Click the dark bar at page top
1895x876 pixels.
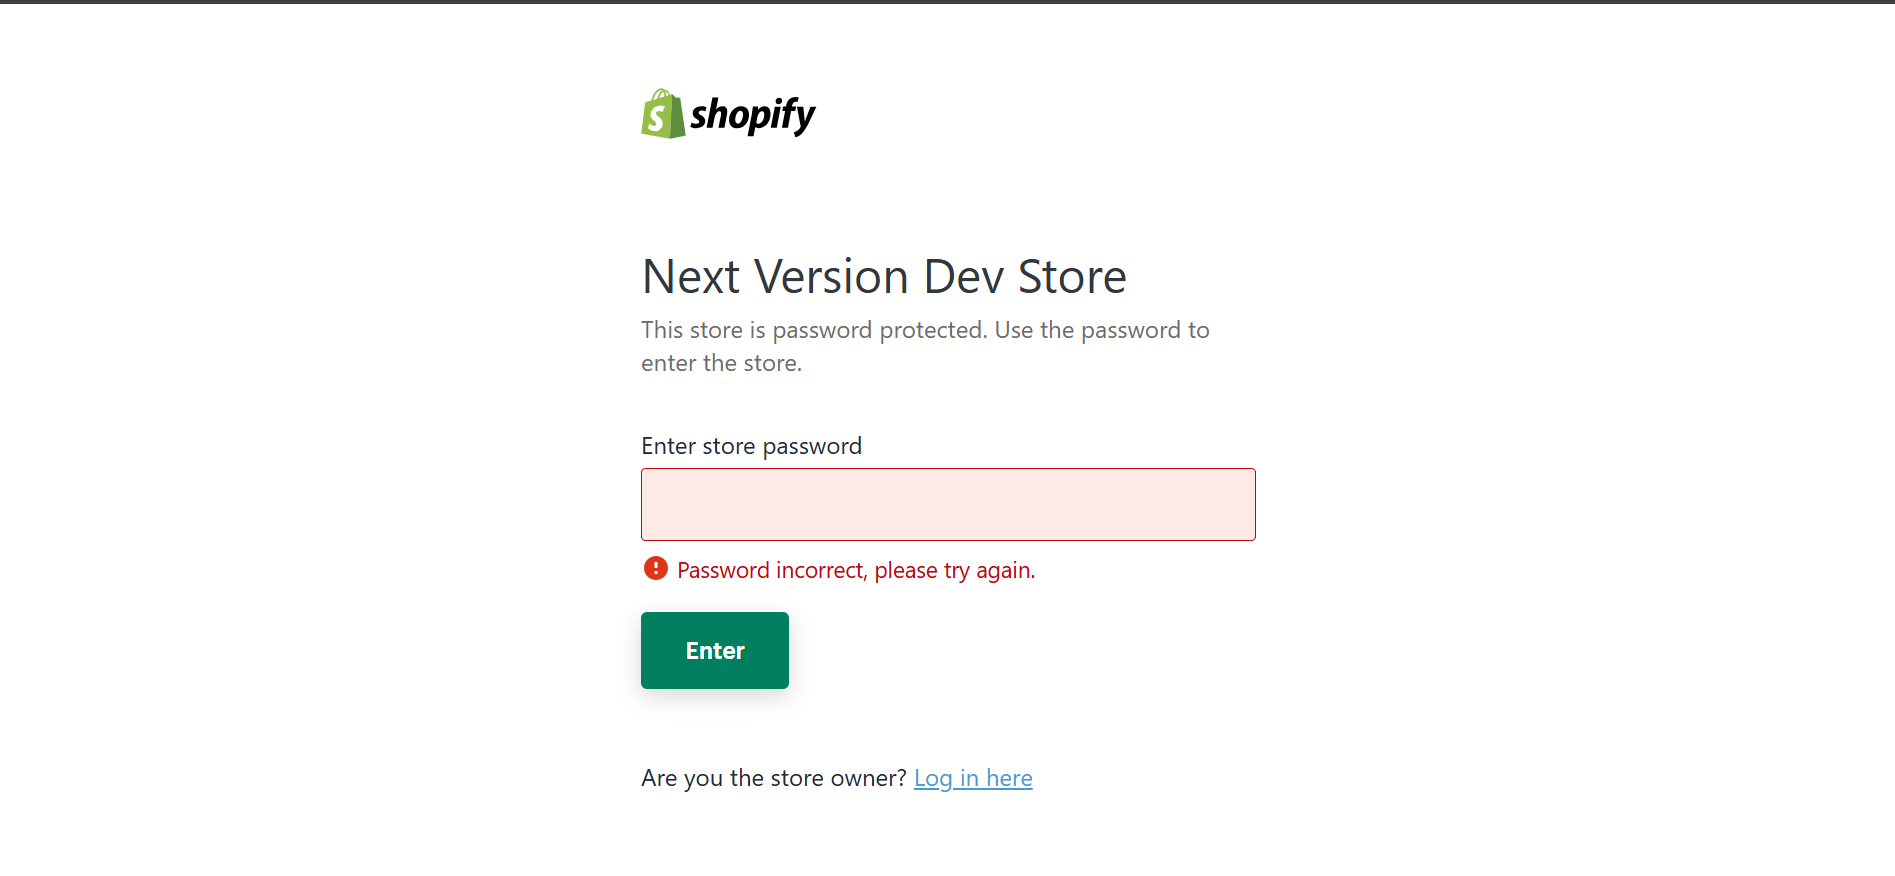(947, 2)
